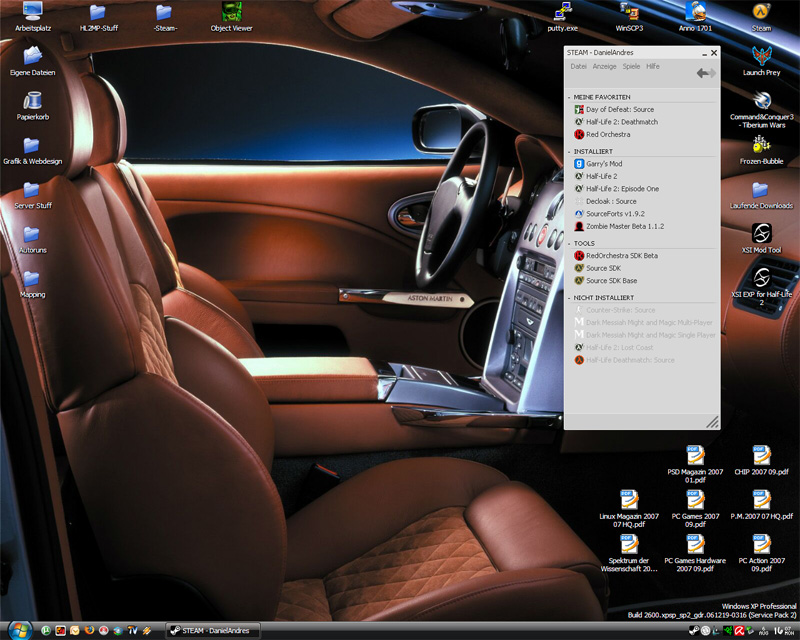This screenshot has height=640, width=800.
Task: Select Red Orchestra in favorites
Action: coord(607,134)
